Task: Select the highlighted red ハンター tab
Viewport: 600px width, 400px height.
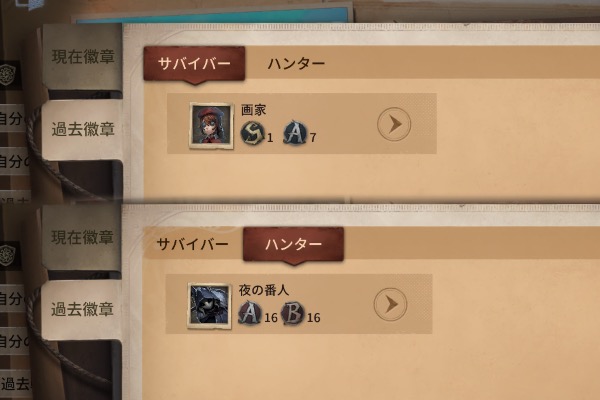Action: (293, 244)
